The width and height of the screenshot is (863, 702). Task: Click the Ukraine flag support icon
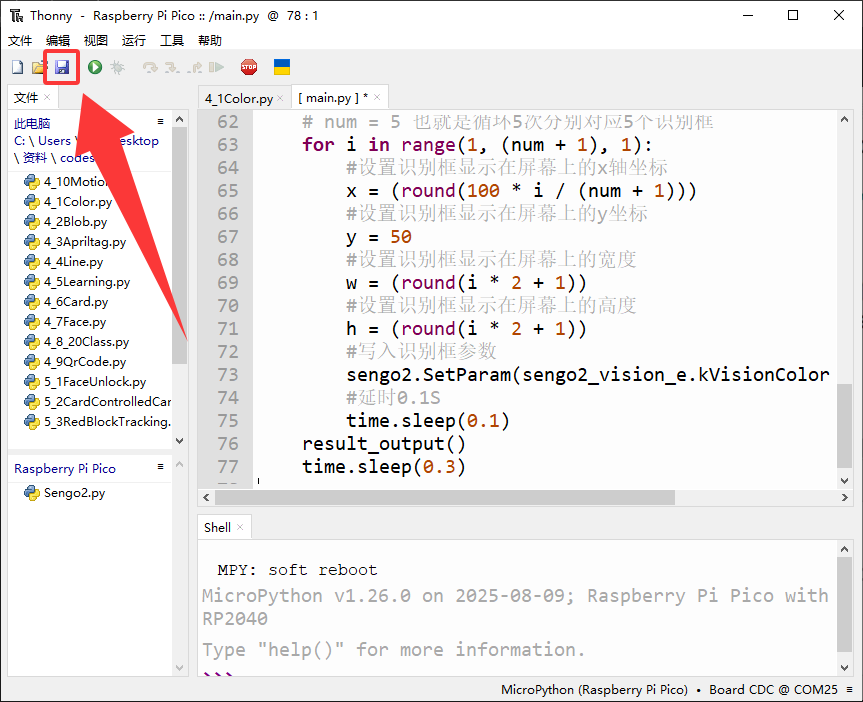(x=282, y=67)
